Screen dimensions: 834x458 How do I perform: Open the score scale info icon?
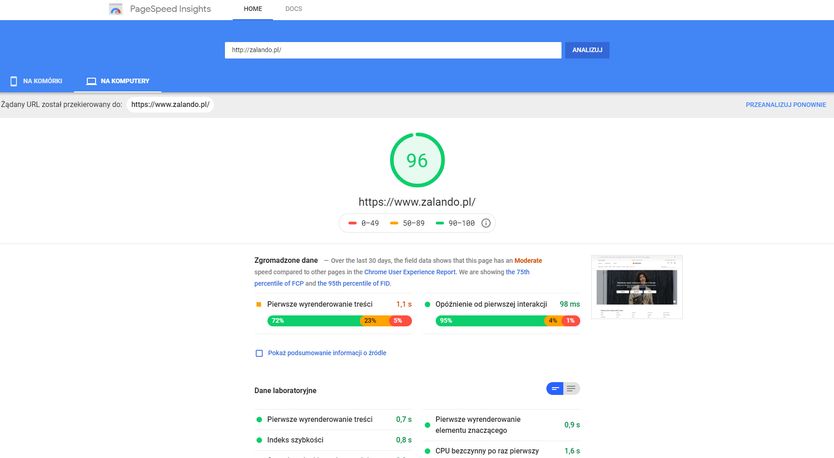(x=486, y=223)
